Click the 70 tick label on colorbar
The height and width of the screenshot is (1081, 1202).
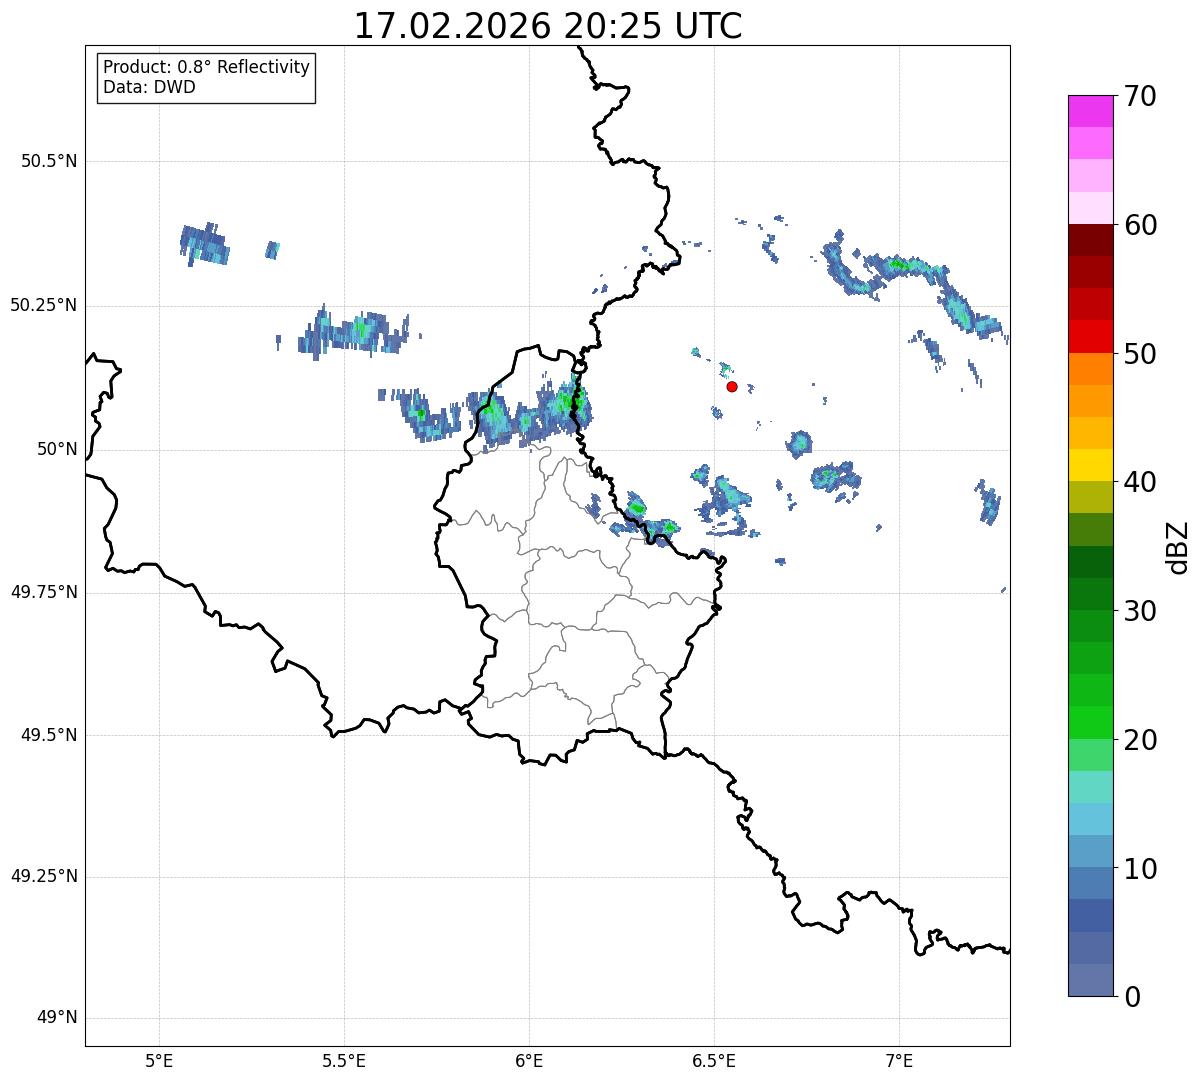1140,97
